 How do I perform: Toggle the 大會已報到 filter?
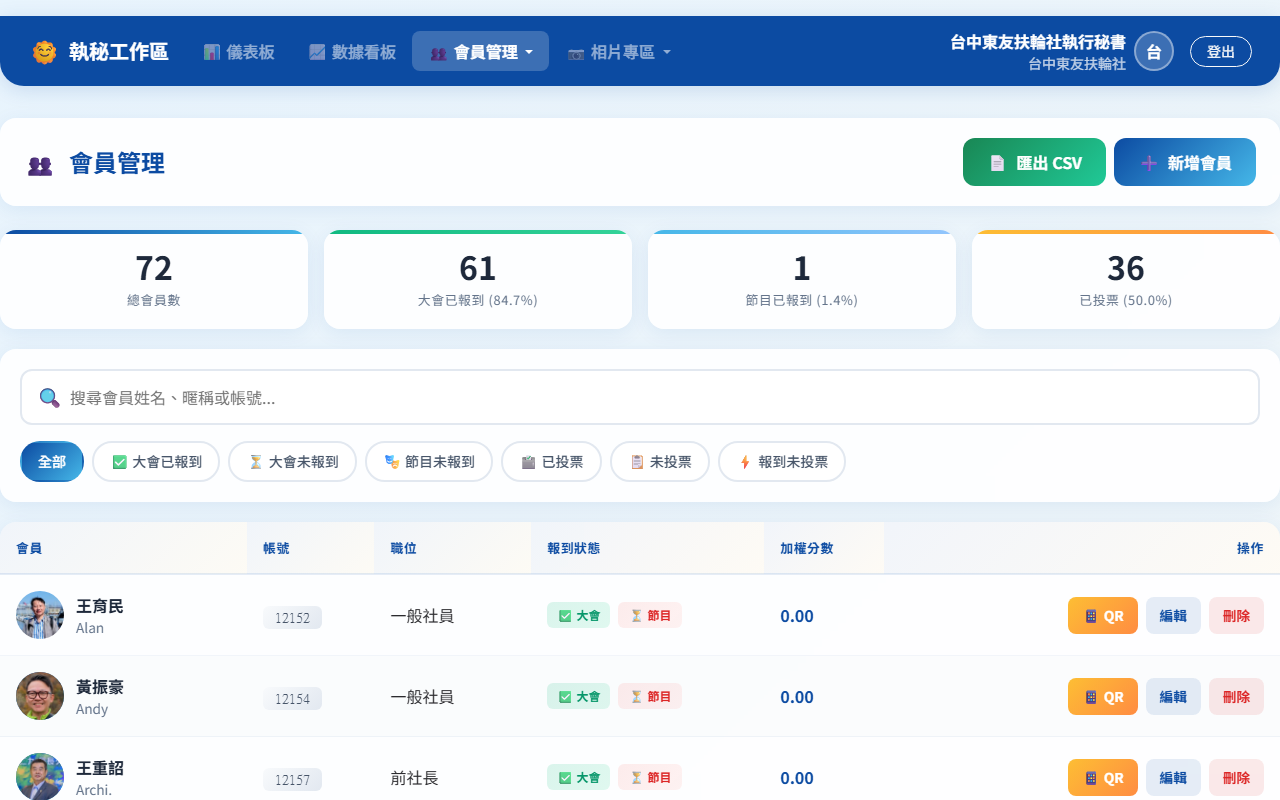pyautogui.click(x=156, y=462)
